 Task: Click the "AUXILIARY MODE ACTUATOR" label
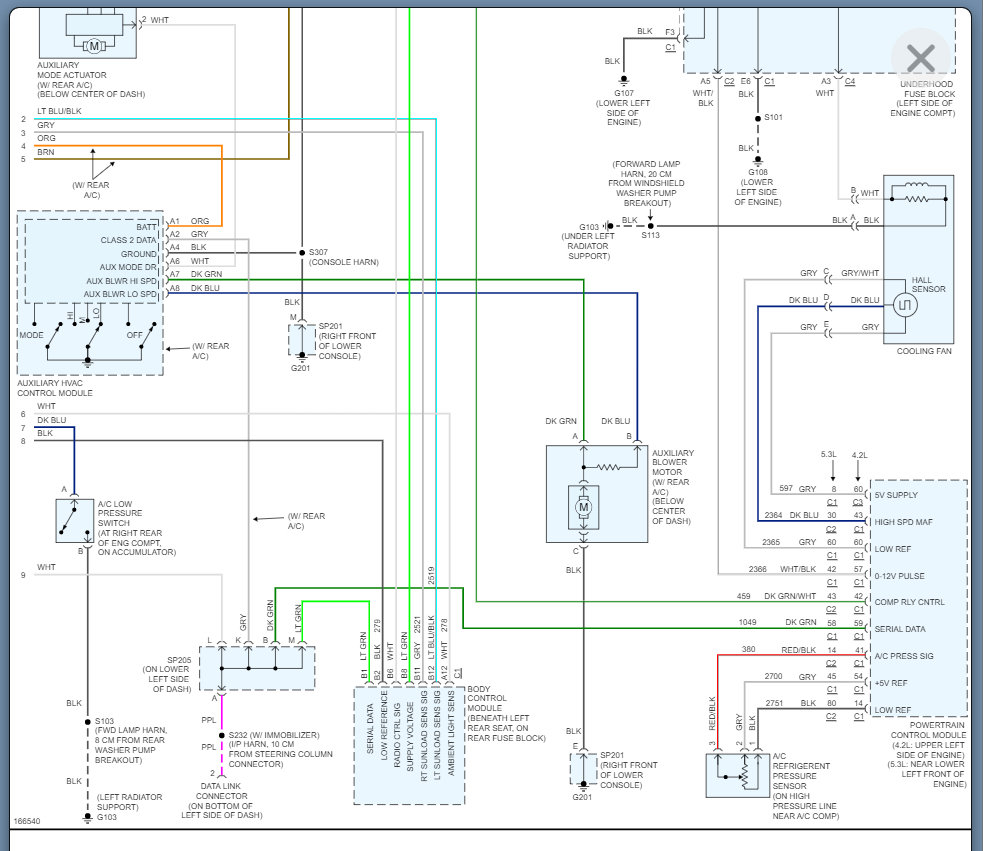pyautogui.click(x=71, y=70)
